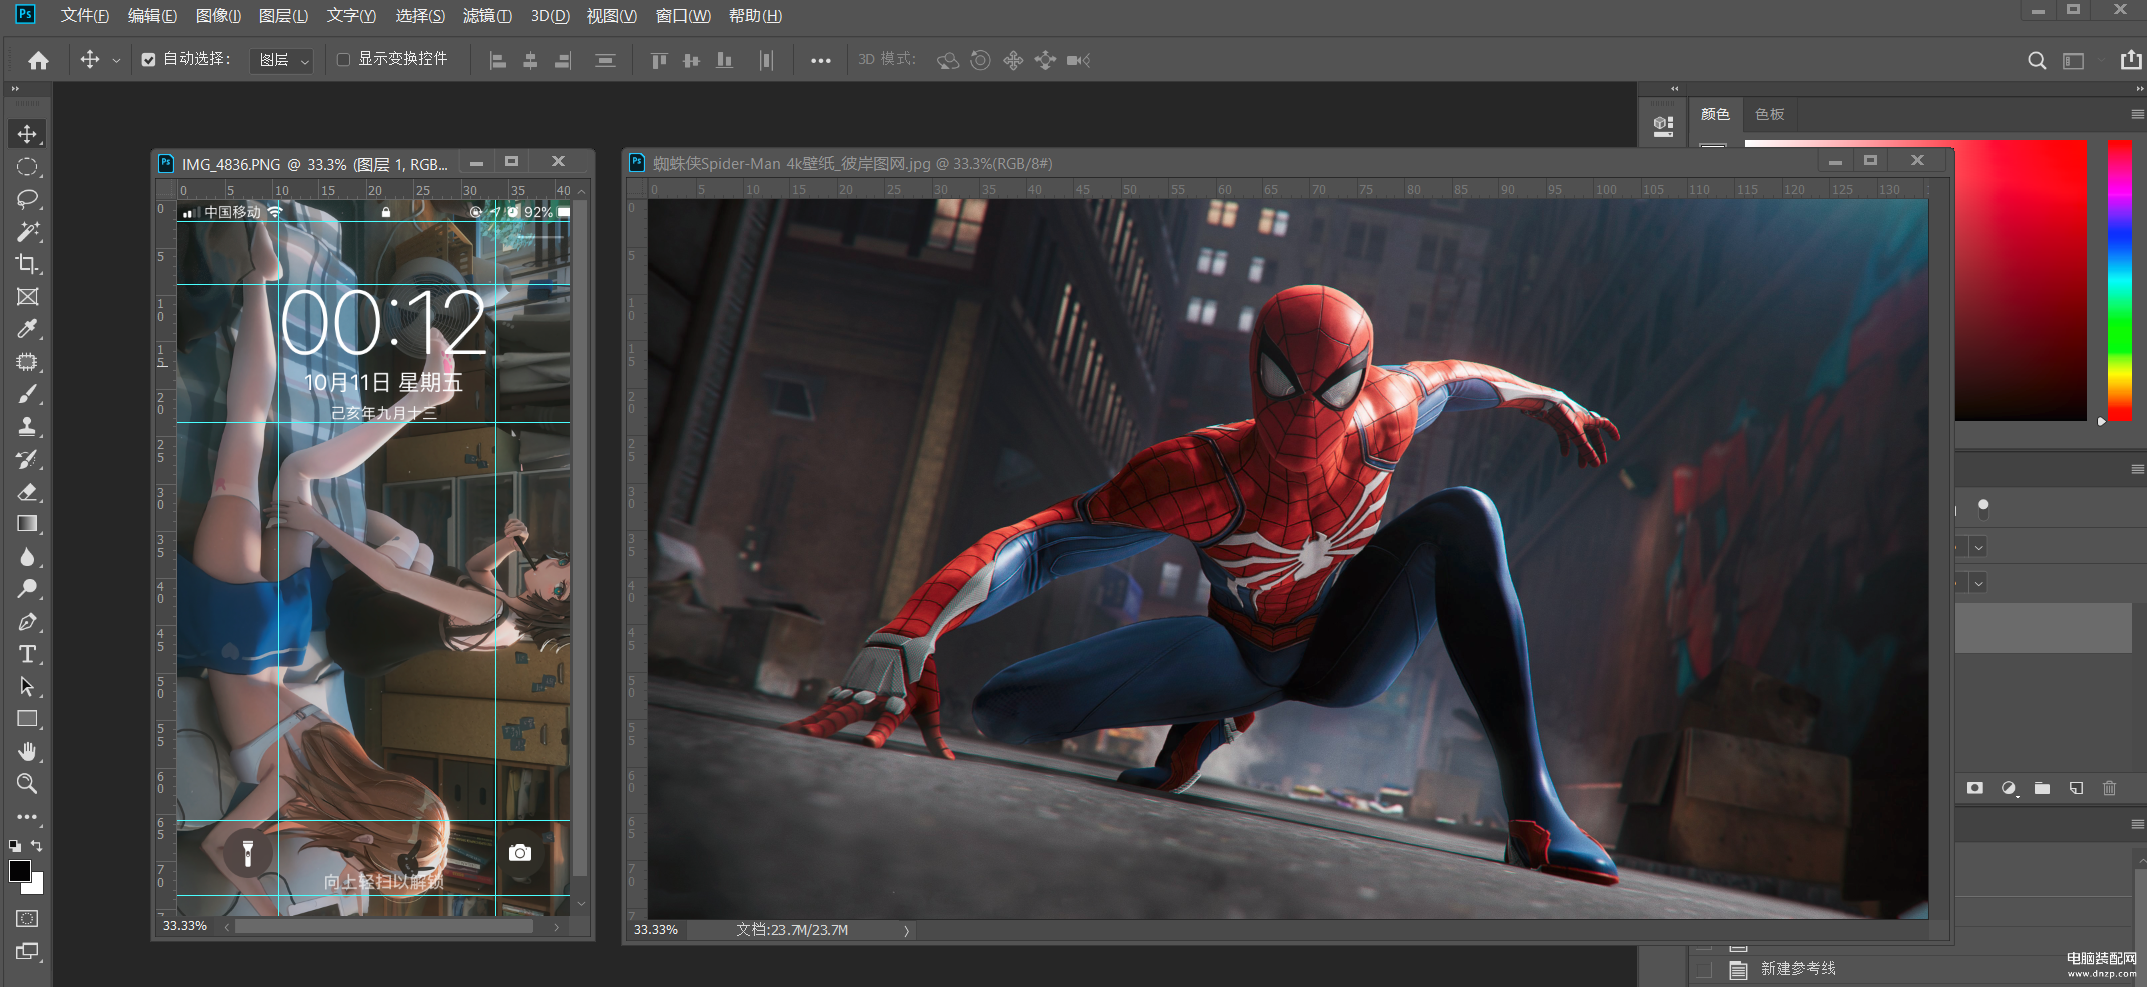Open the Filter menu
This screenshot has height=987, width=2147.
tap(487, 16)
